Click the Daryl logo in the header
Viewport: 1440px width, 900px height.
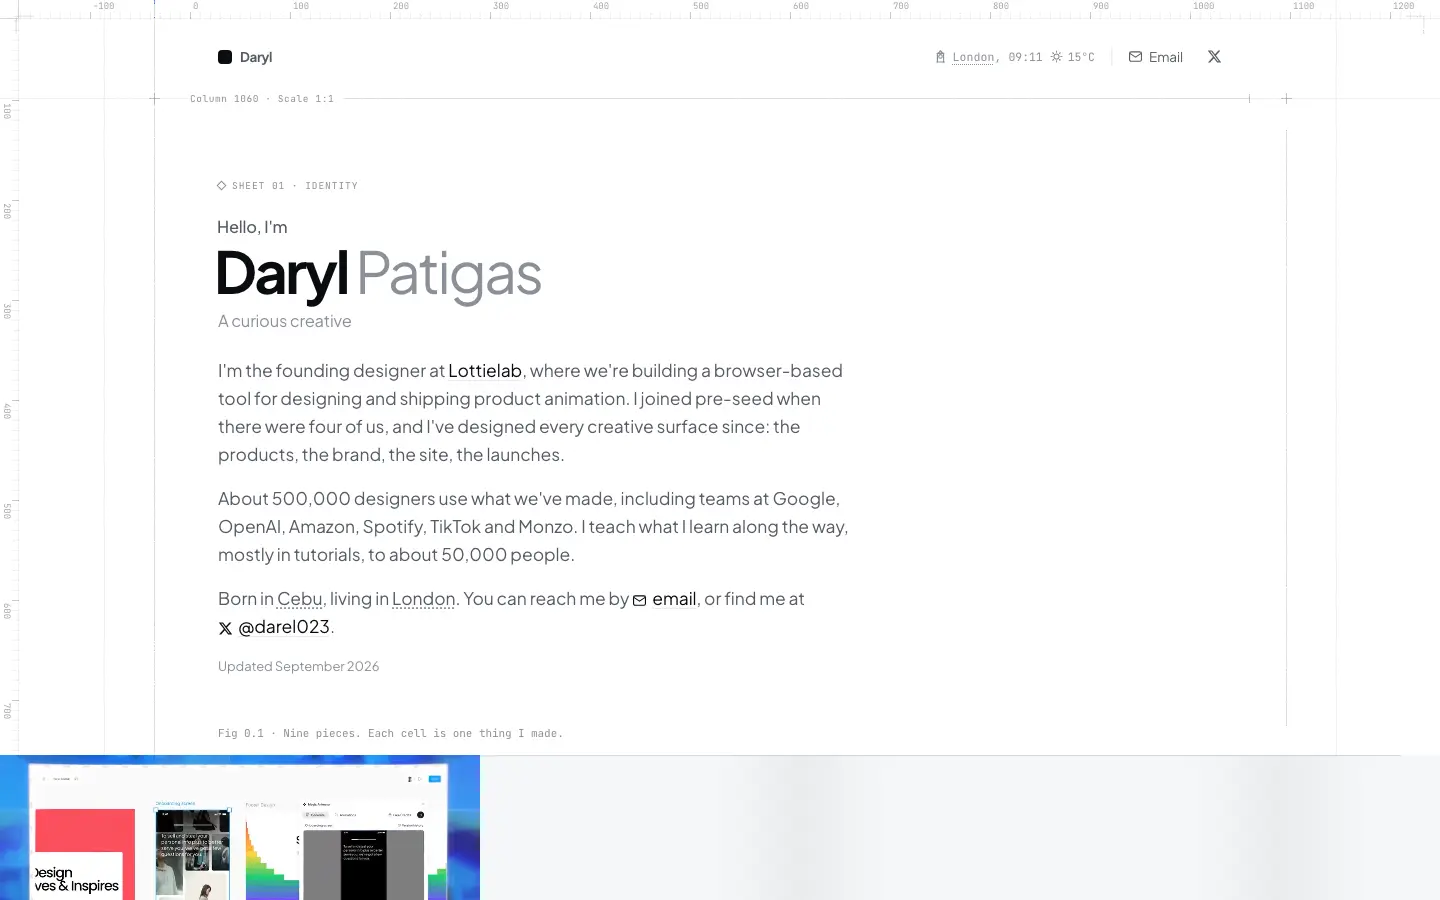point(245,57)
